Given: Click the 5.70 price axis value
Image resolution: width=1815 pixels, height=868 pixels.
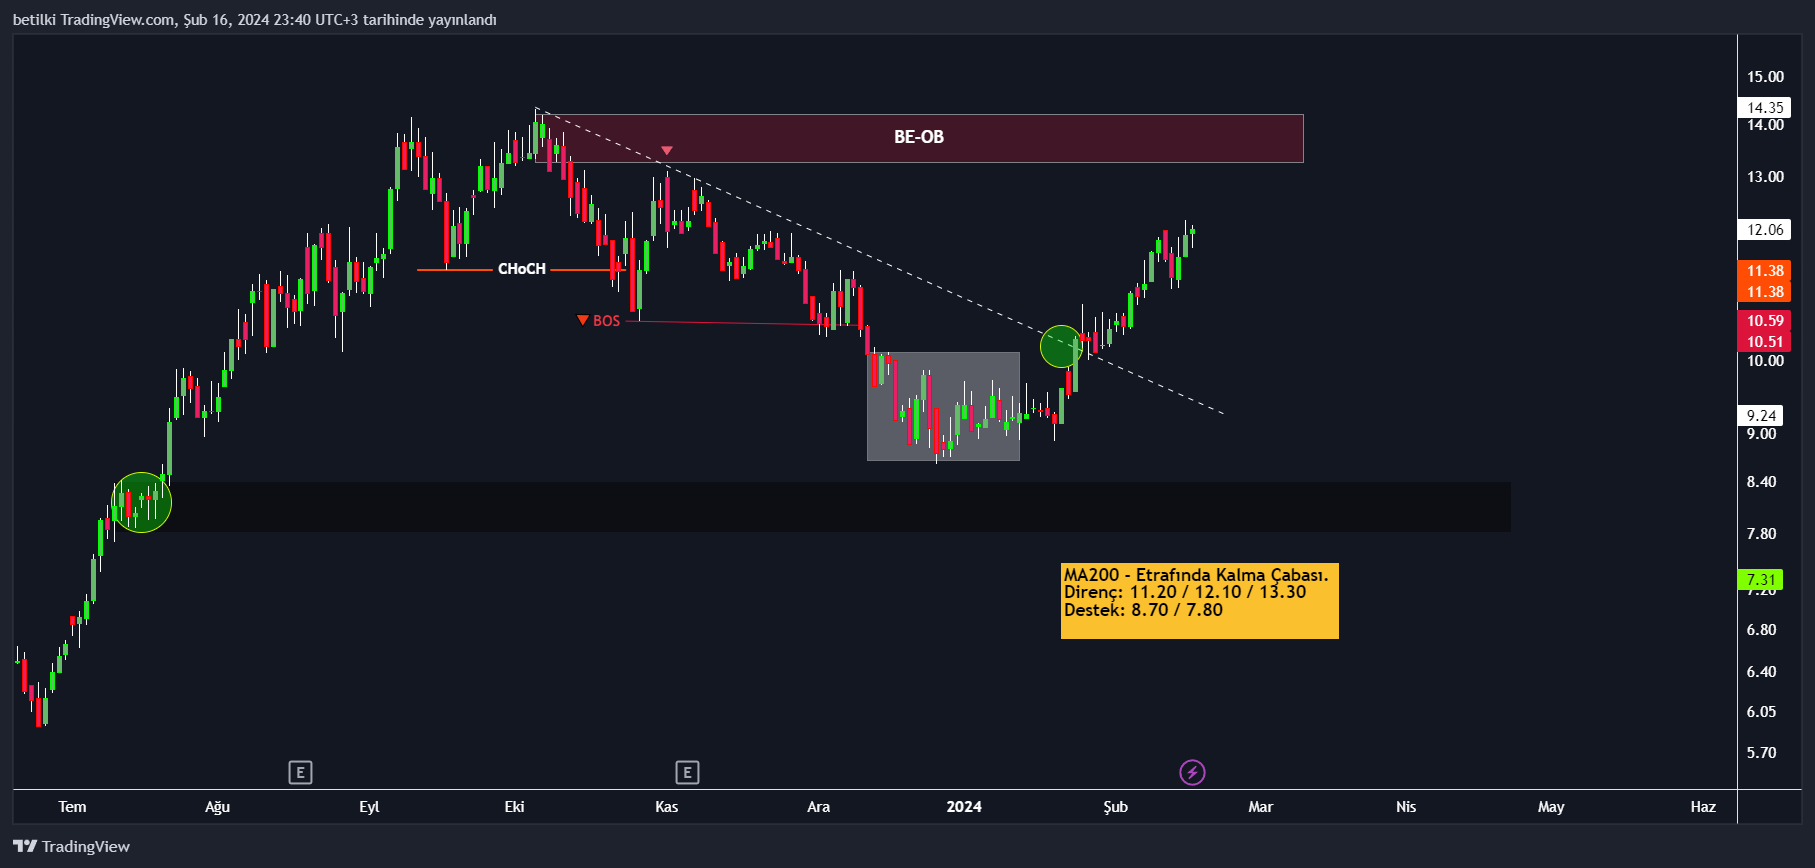Looking at the screenshot, I should click(x=1761, y=752).
